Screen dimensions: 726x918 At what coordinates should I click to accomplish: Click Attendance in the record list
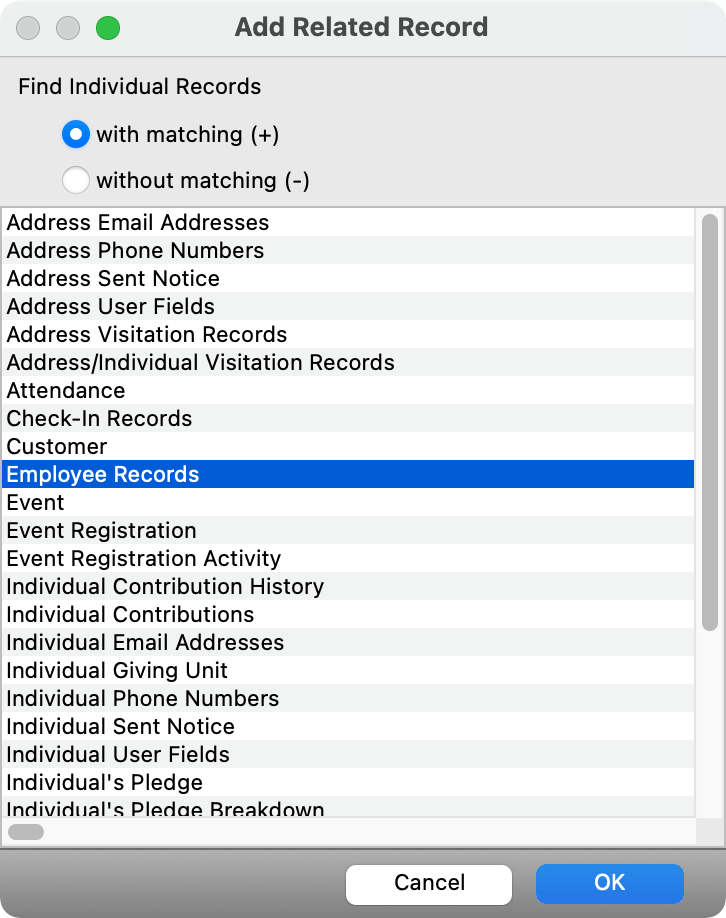pos(66,390)
